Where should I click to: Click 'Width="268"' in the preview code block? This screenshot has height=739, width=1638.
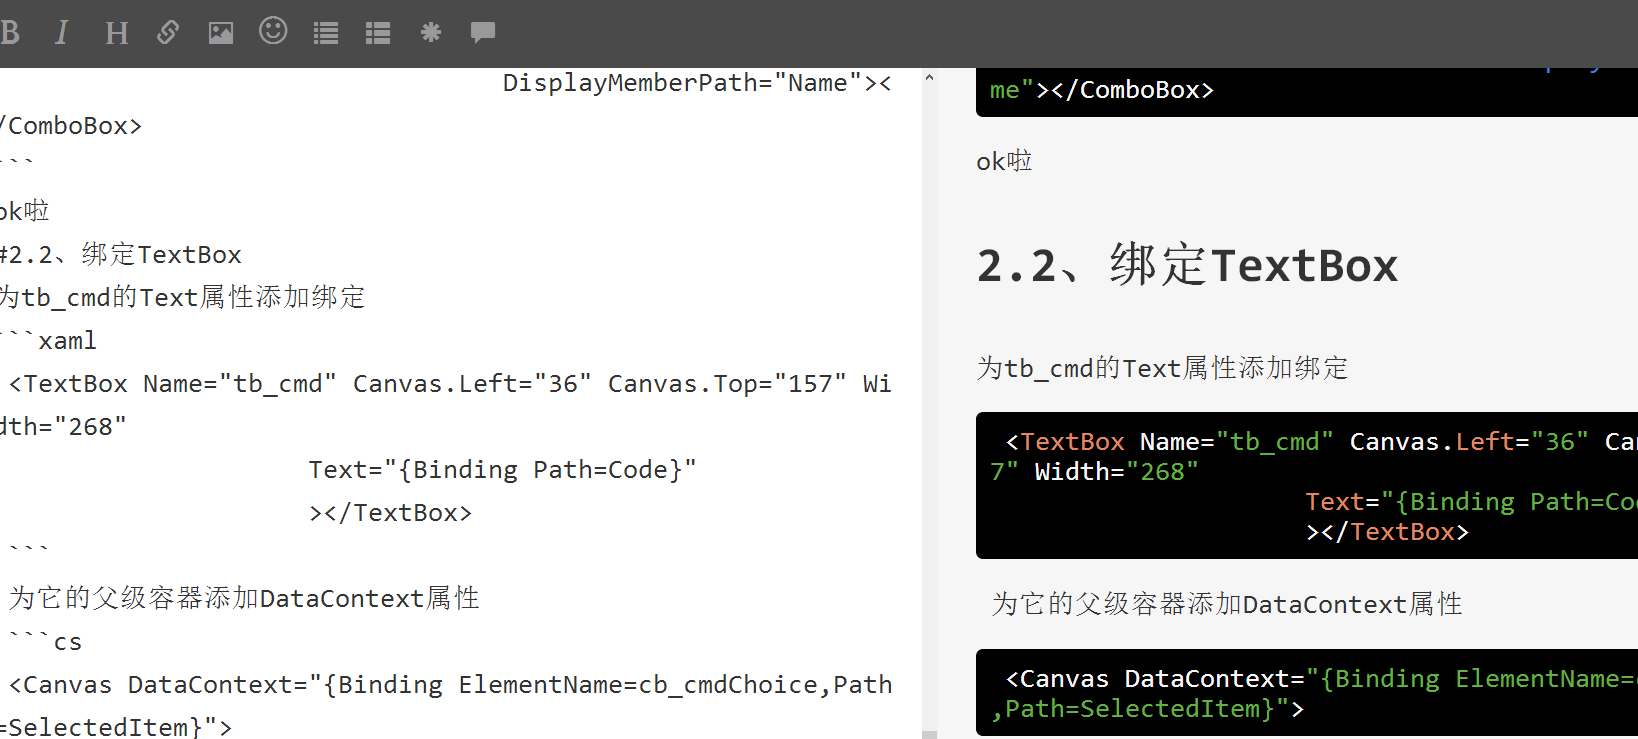click(x=1116, y=472)
